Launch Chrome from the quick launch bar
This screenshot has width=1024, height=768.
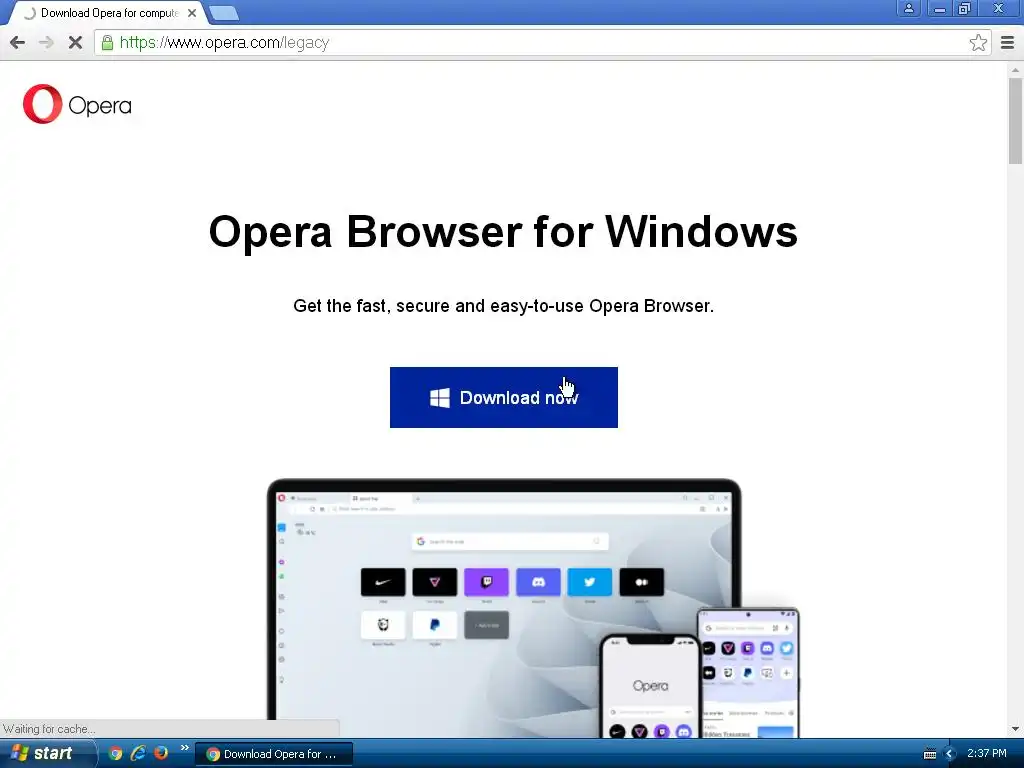point(116,754)
